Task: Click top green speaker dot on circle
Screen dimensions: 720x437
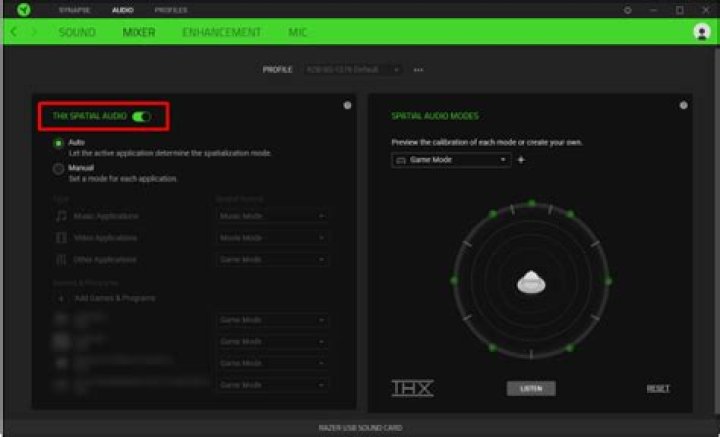Action: tap(530, 201)
